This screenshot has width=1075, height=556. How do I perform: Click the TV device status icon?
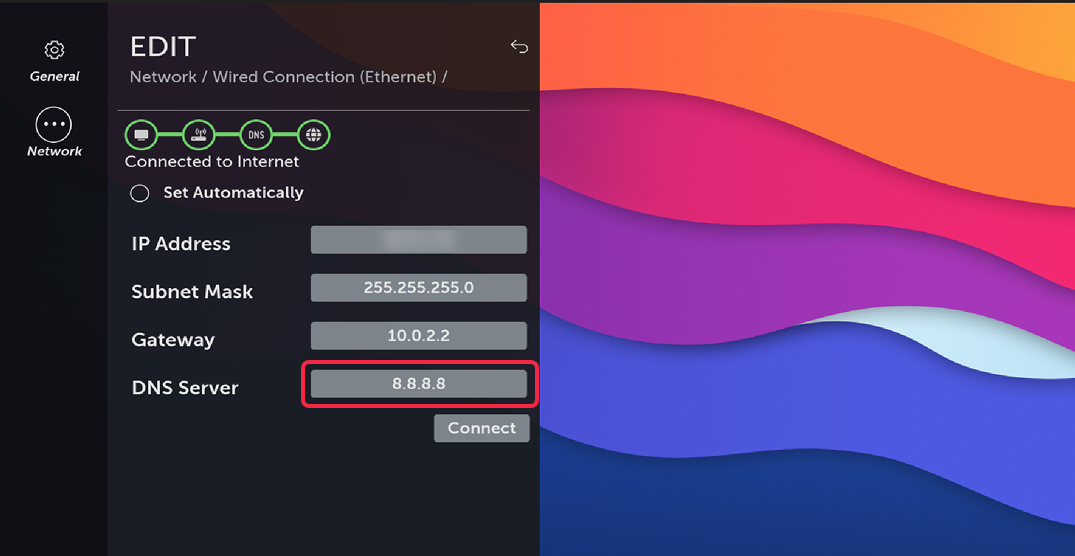(x=142, y=135)
